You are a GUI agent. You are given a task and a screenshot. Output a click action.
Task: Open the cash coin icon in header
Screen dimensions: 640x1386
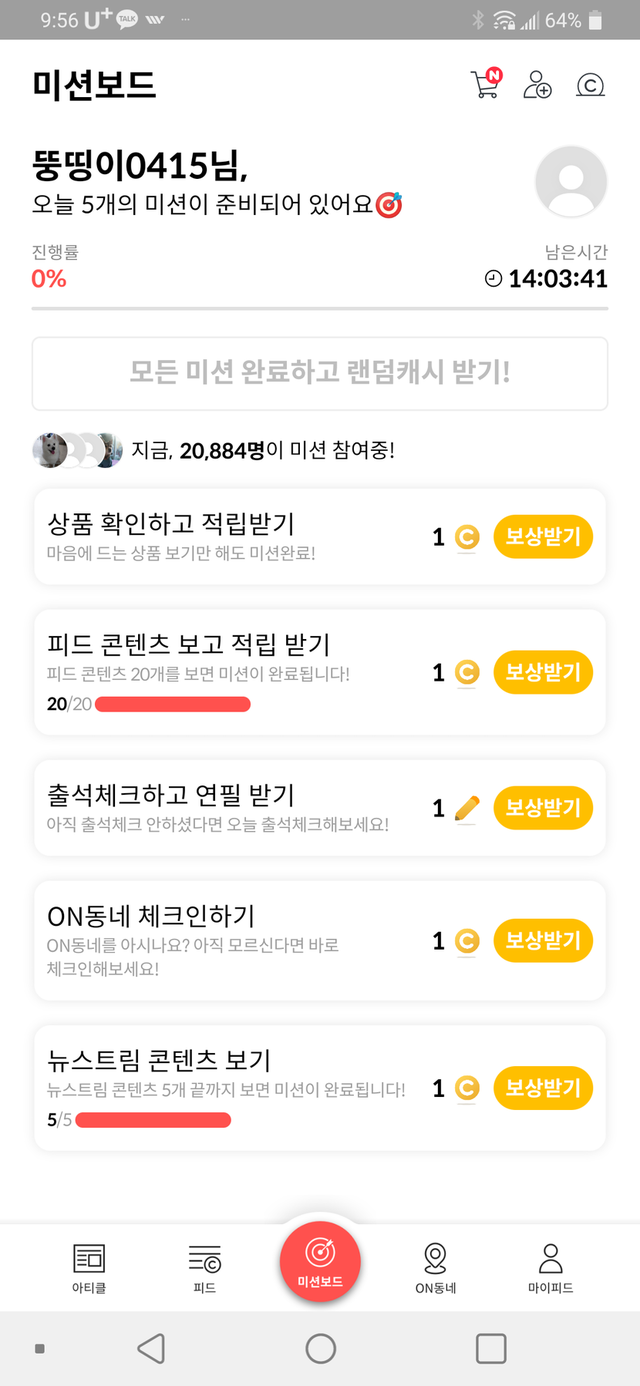(591, 86)
